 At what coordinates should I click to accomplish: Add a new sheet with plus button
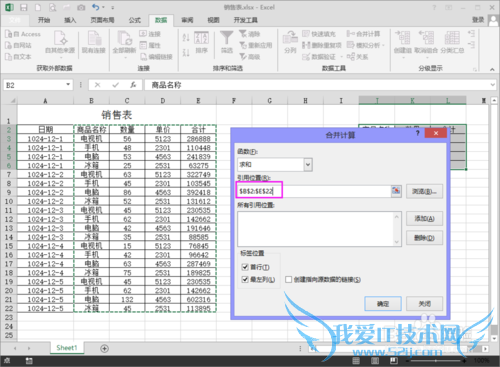[104, 348]
